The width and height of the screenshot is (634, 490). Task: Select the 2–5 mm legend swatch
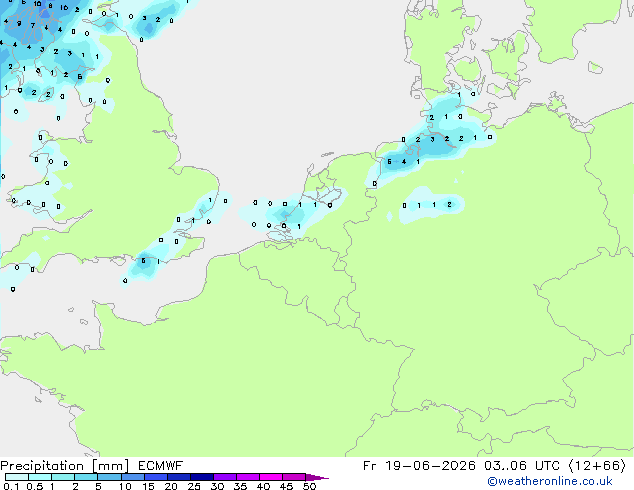[x=86, y=477]
